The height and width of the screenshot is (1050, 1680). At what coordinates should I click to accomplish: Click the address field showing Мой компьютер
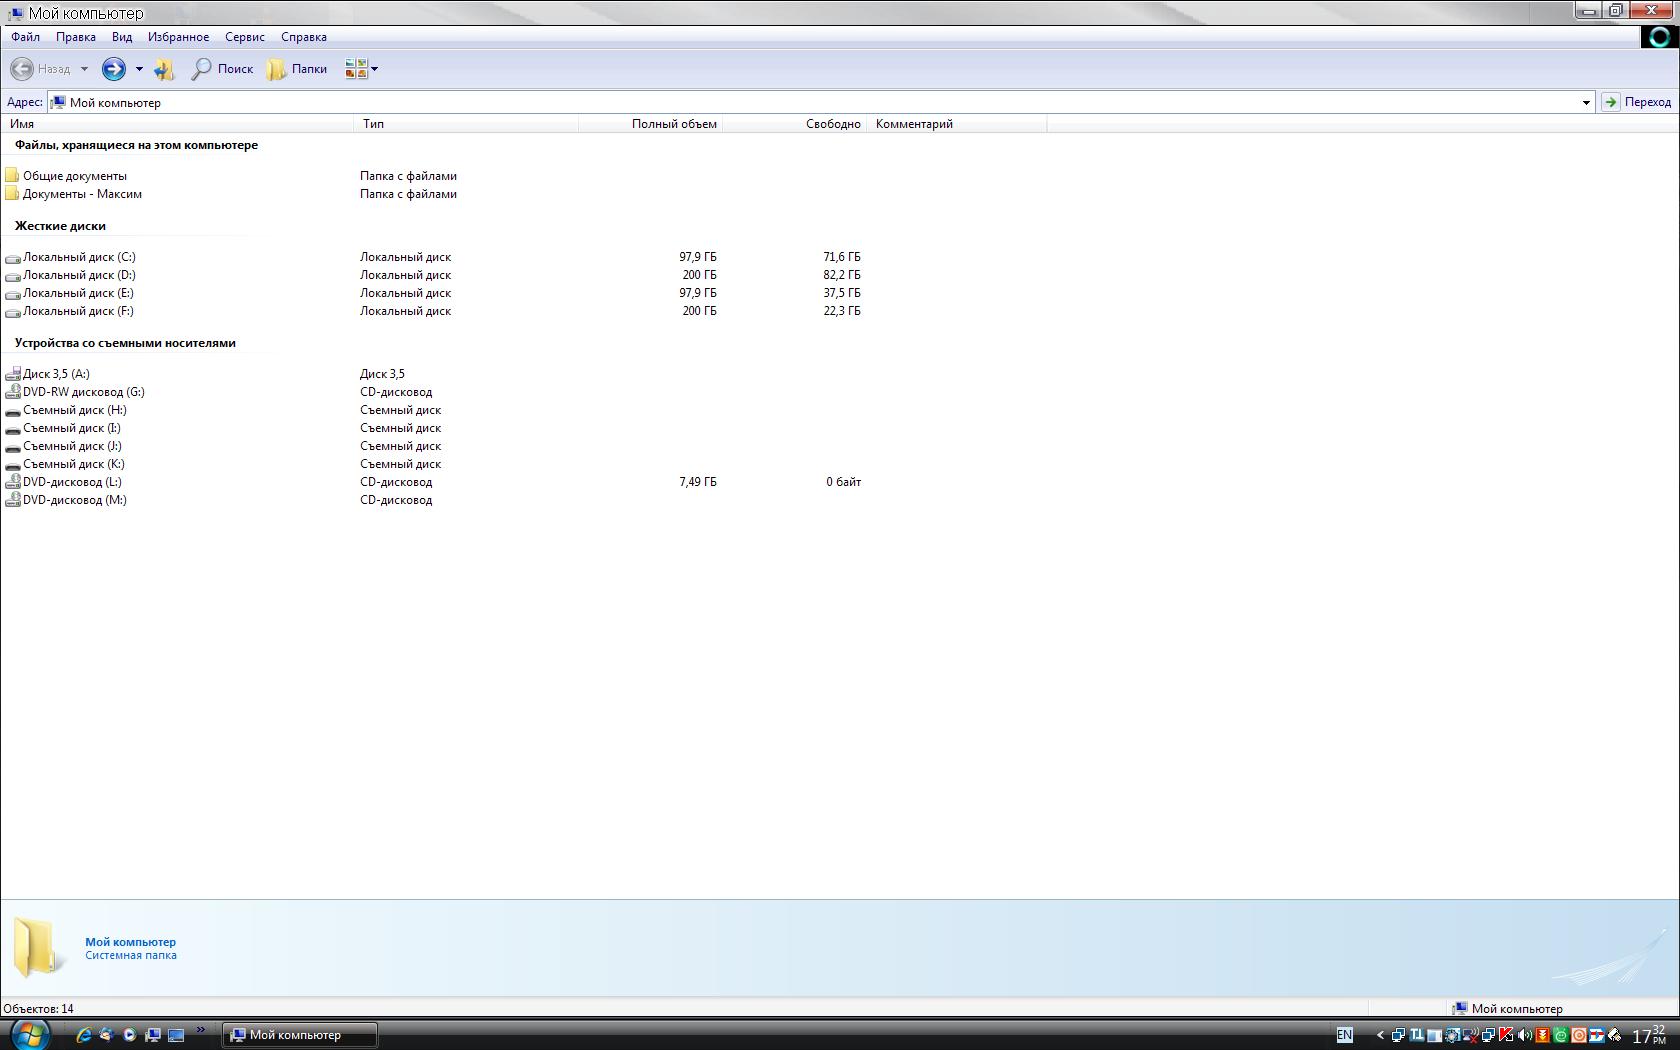pyautogui.click(x=800, y=102)
